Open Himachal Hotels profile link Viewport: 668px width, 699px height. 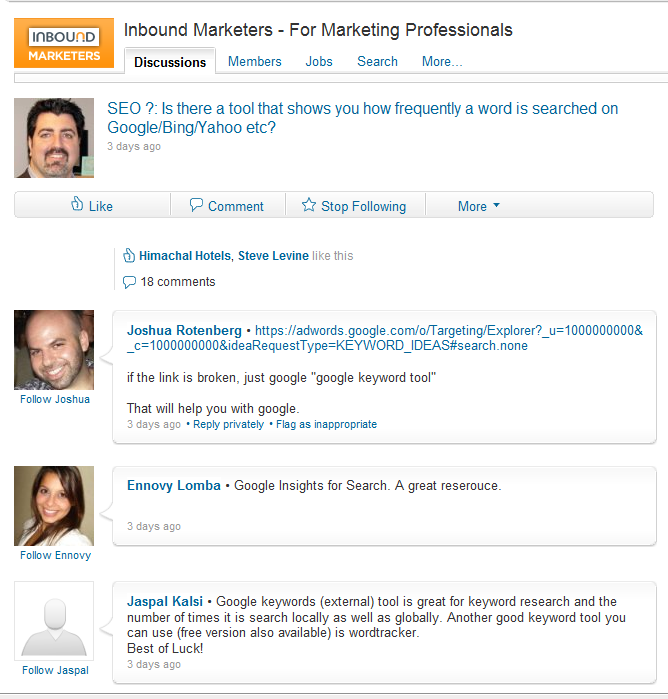pyautogui.click(x=185, y=255)
